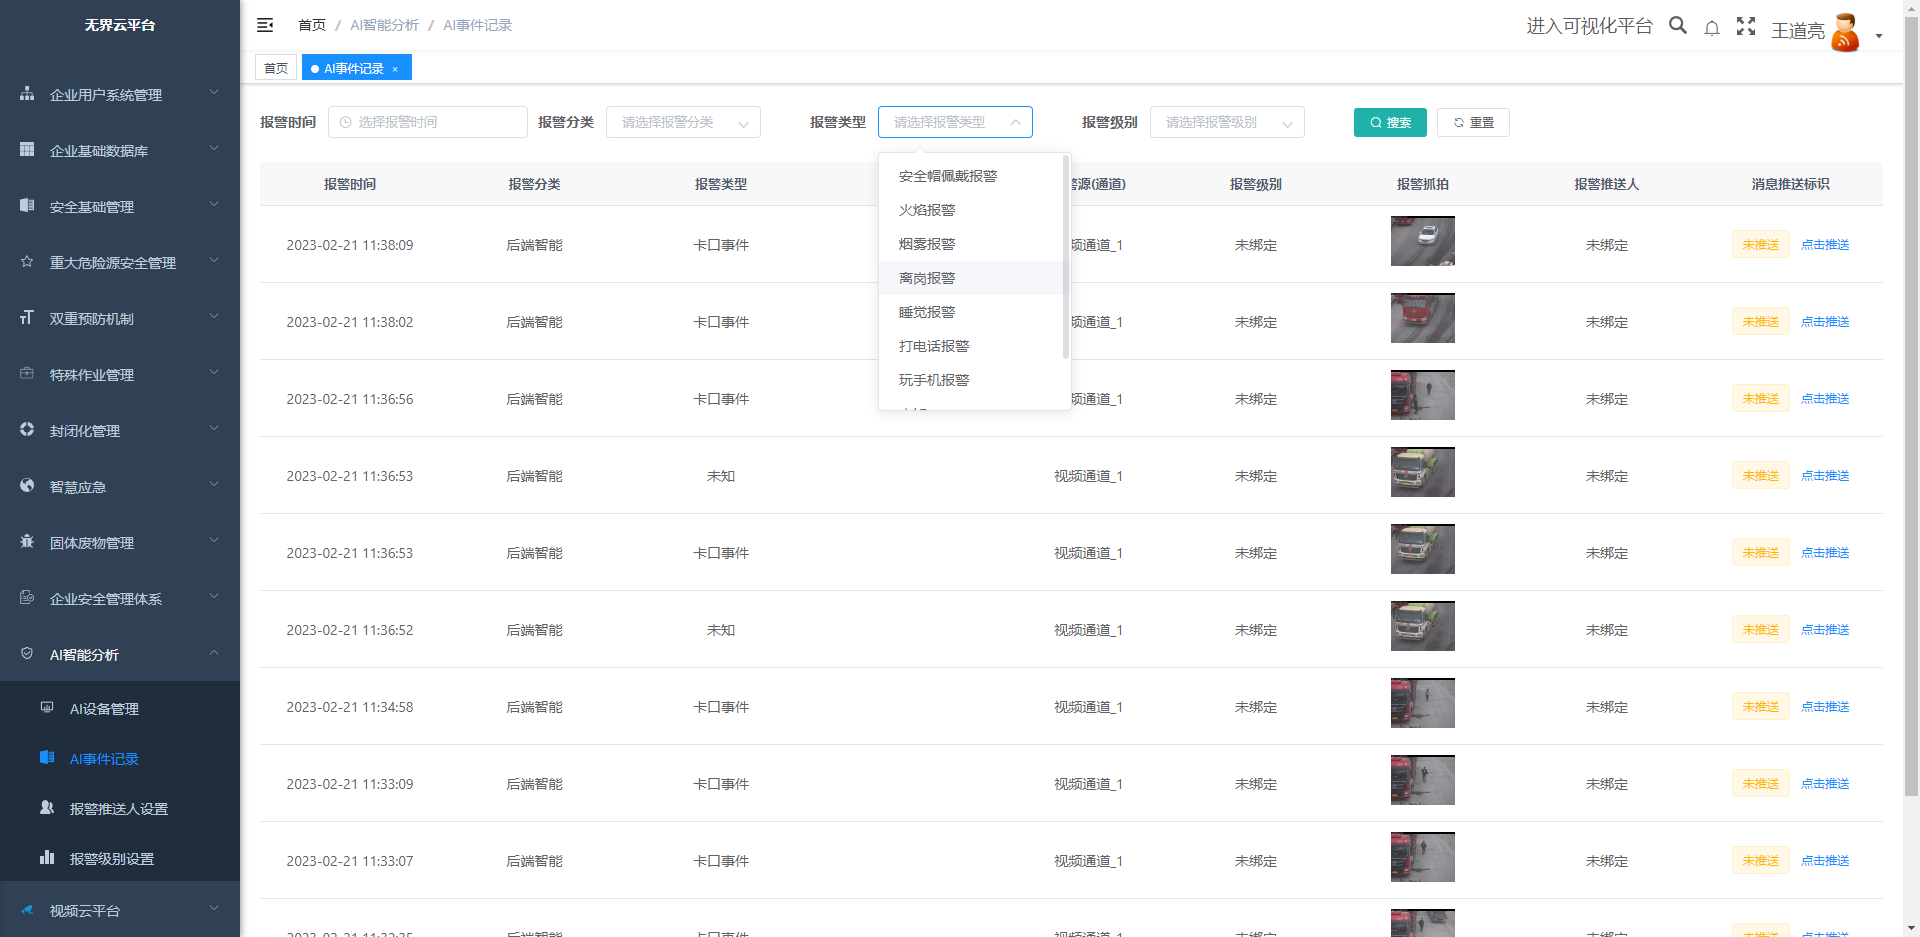Click the 搜索 button
Viewport: 1920px width, 937px height.
(1390, 122)
